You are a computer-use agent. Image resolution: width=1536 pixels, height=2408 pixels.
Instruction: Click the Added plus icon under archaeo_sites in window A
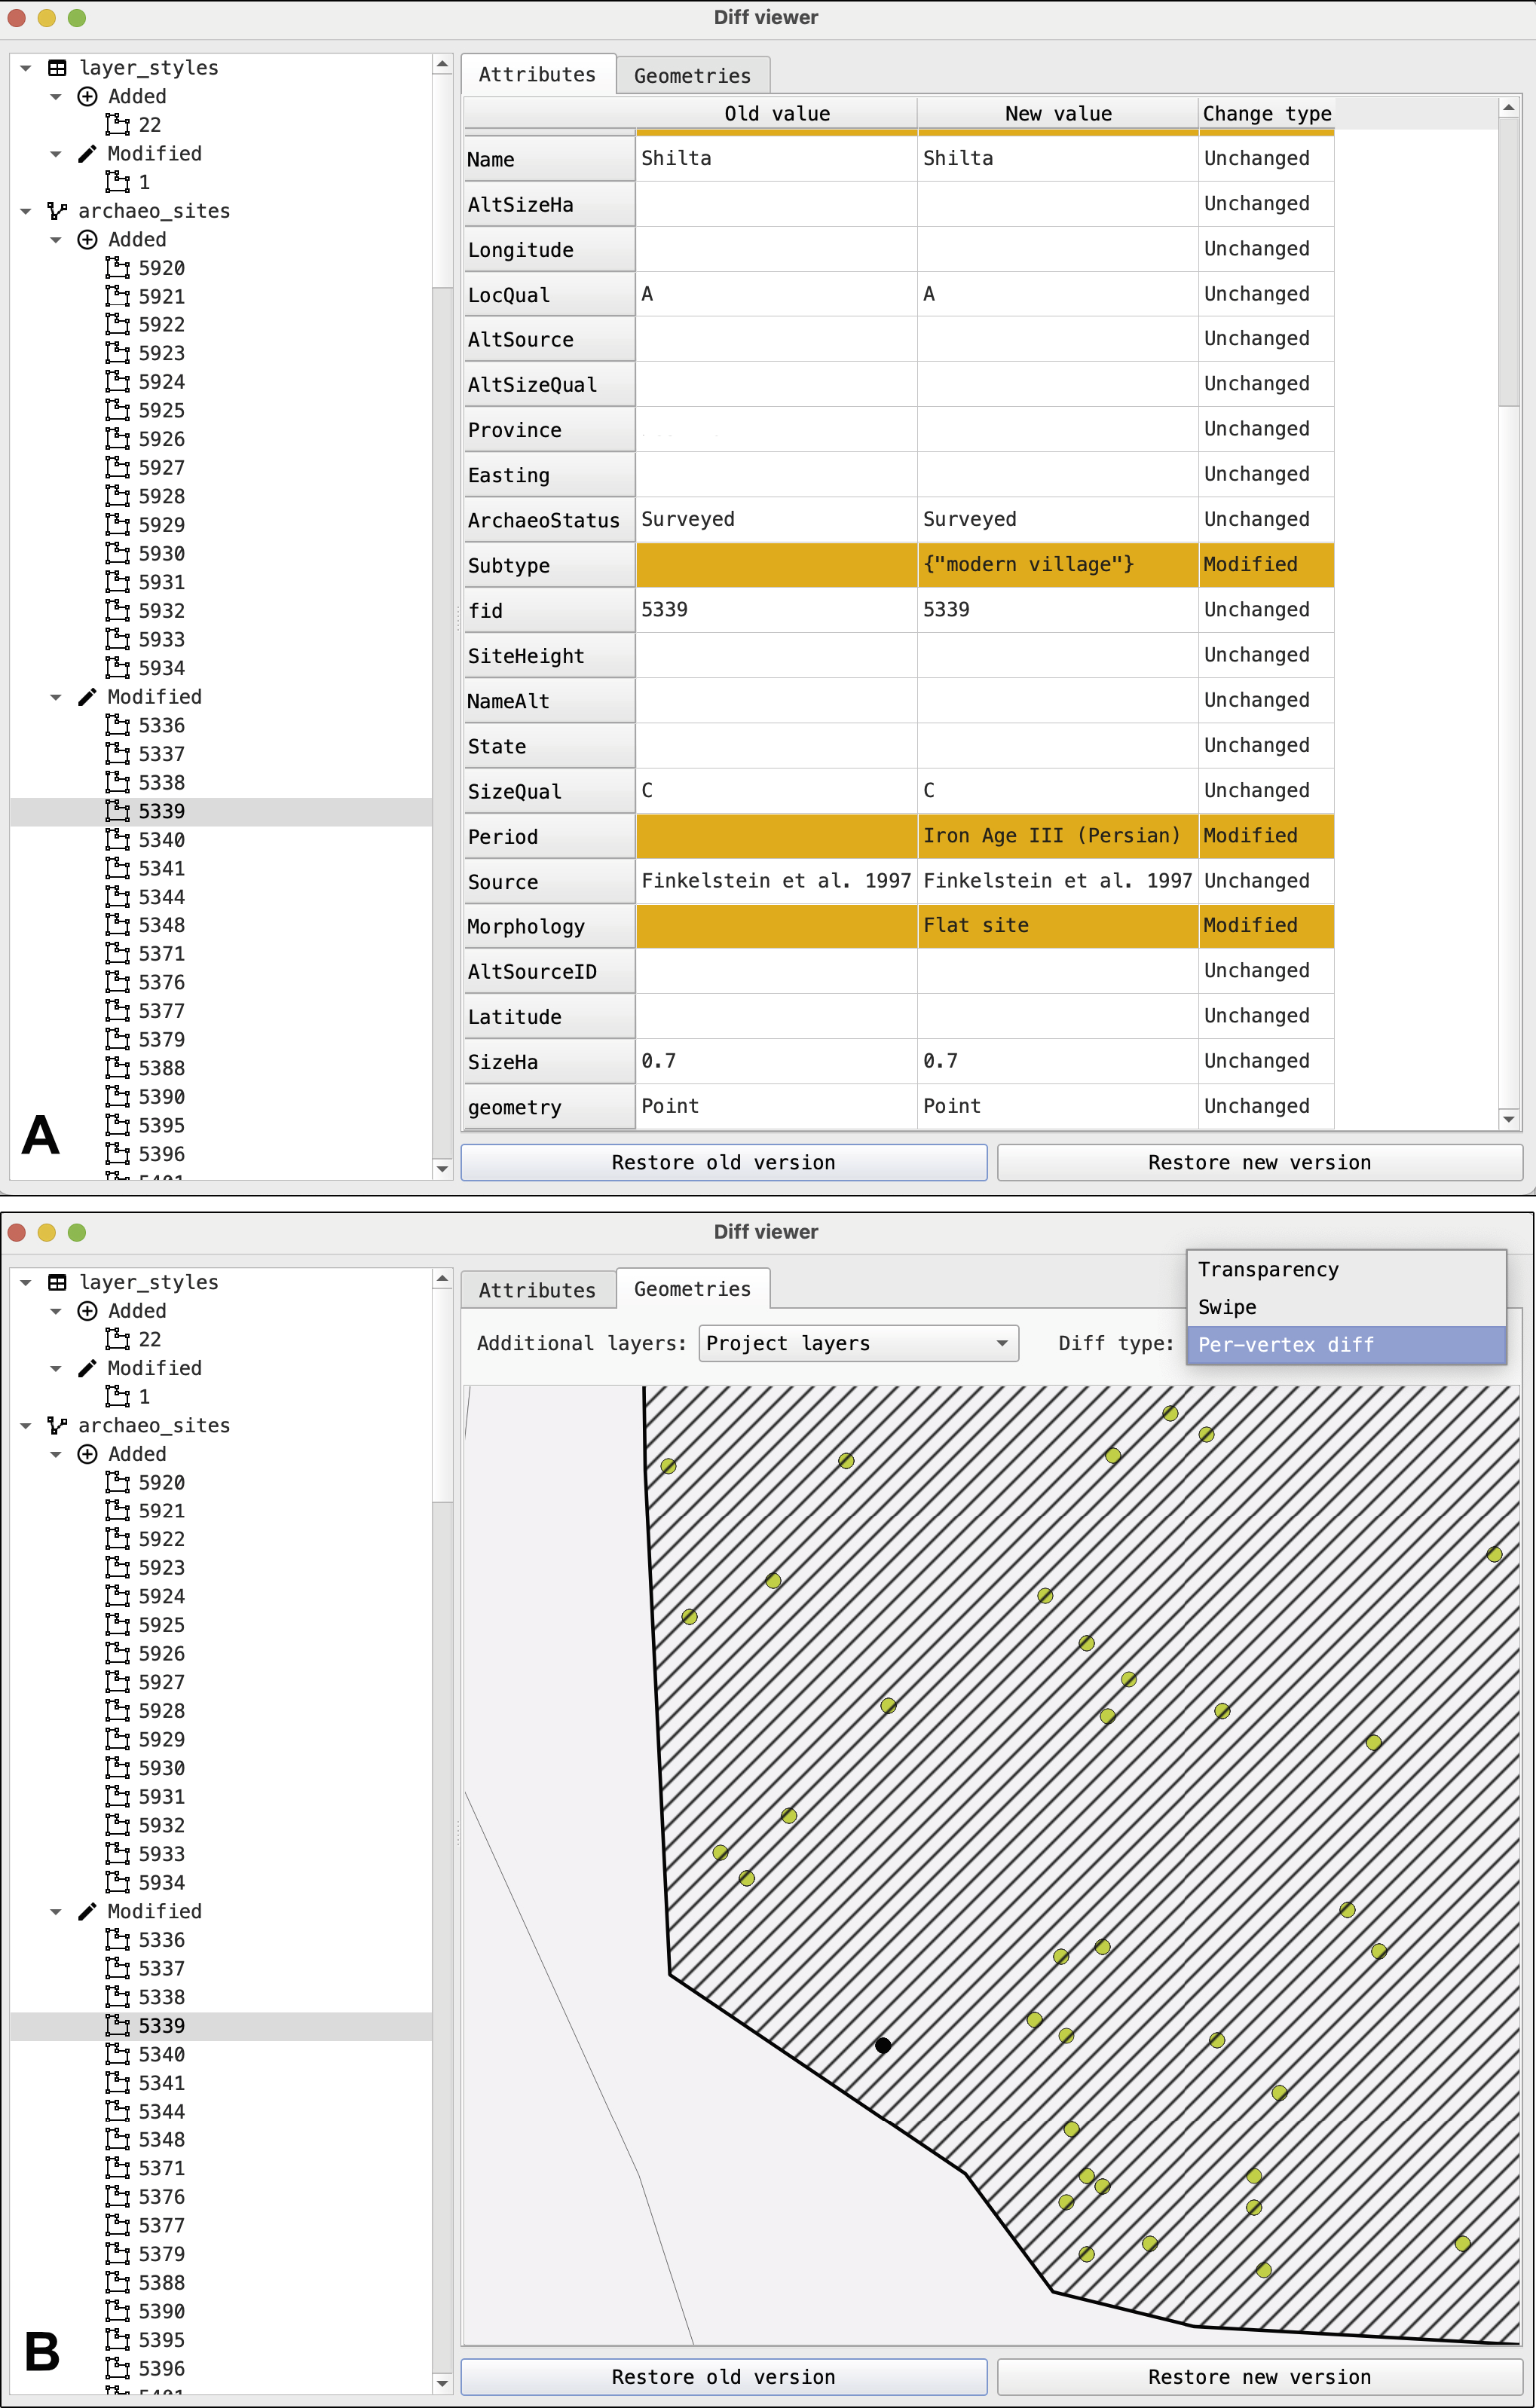point(87,239)
